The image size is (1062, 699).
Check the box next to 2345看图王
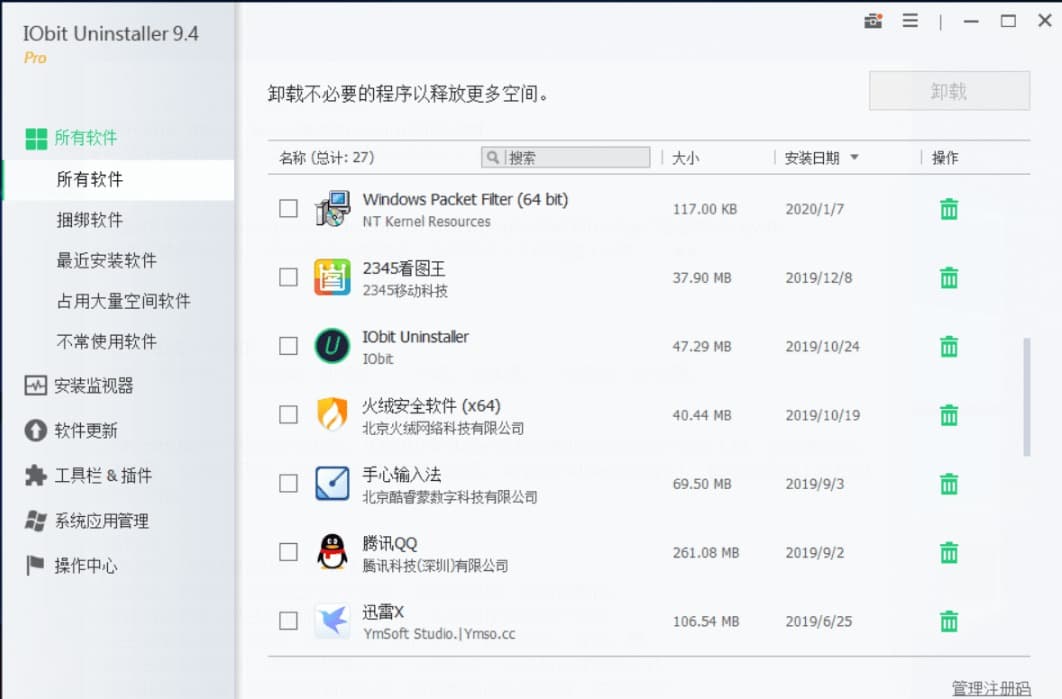[x=289, y=277]
